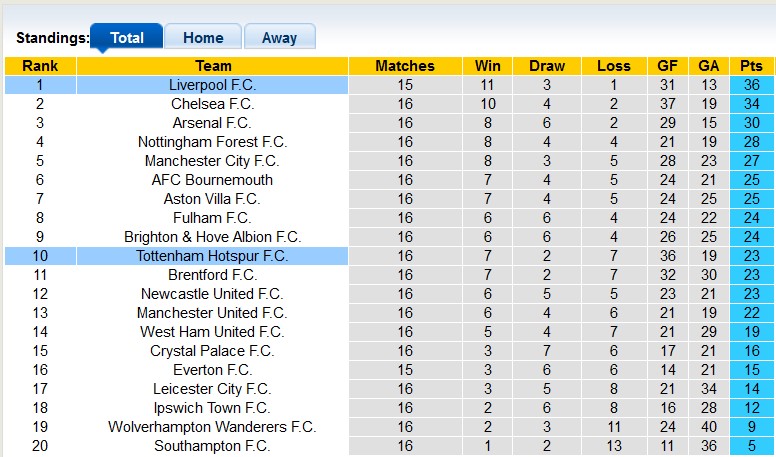
Task: Click on Arsenal F.C. team name
Action: pos(212,123)
